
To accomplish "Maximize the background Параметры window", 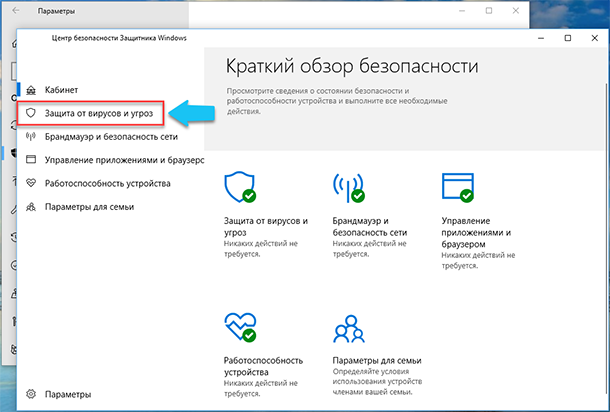I will pyautogui.click(x=489, y=11).
